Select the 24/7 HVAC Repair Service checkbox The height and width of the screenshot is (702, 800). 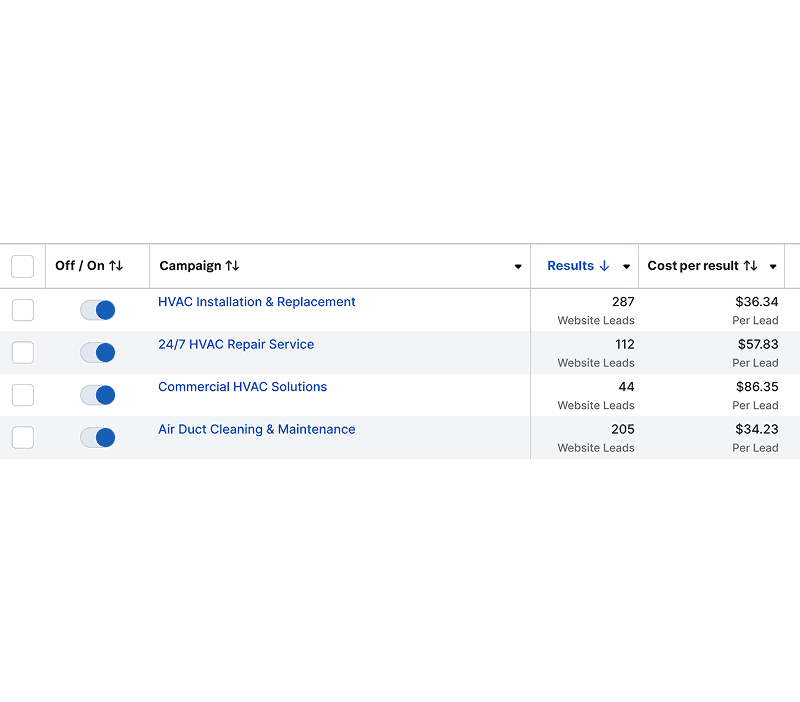(23, 353)
